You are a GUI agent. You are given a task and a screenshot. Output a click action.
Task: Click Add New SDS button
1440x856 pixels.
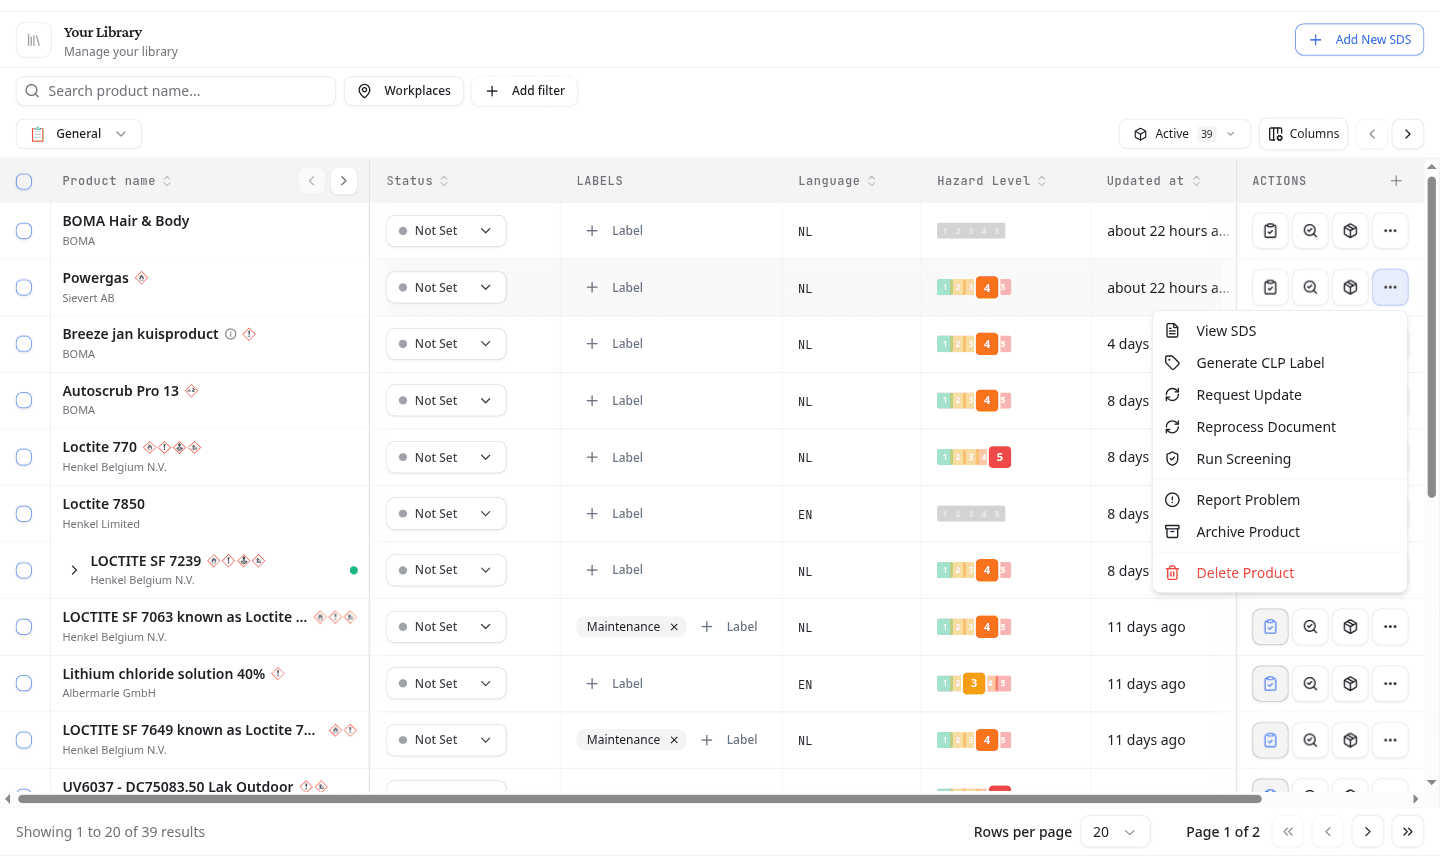pos(1359,40)
